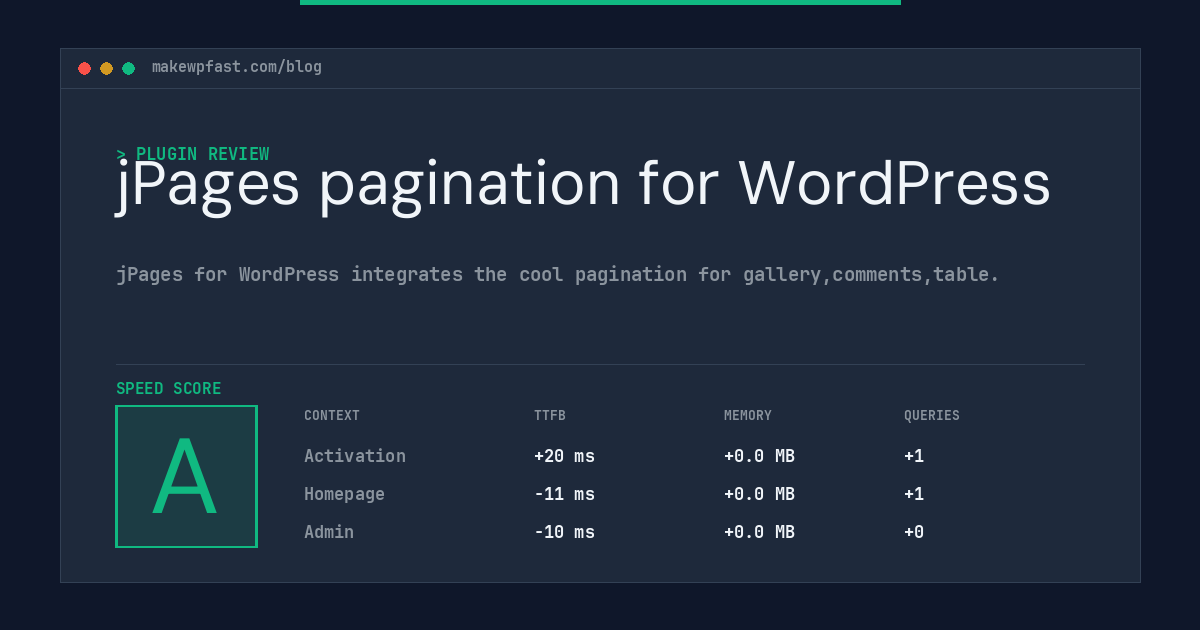Click the QUERIES column header
The width and height of the screenshot is (1200, 630).
(932, 416)
